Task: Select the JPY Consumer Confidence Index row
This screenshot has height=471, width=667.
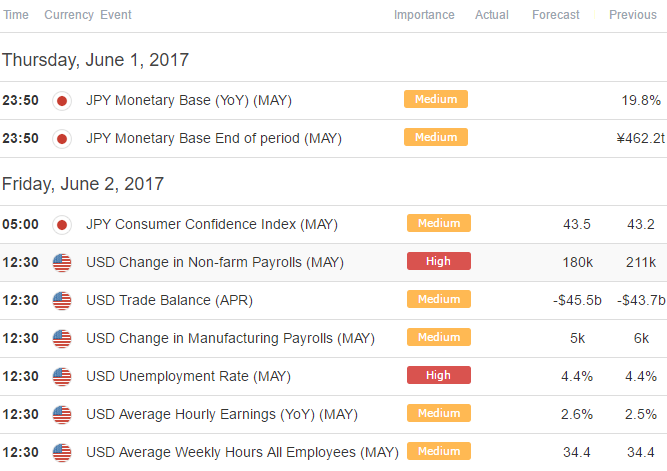Action: [334, 225]
